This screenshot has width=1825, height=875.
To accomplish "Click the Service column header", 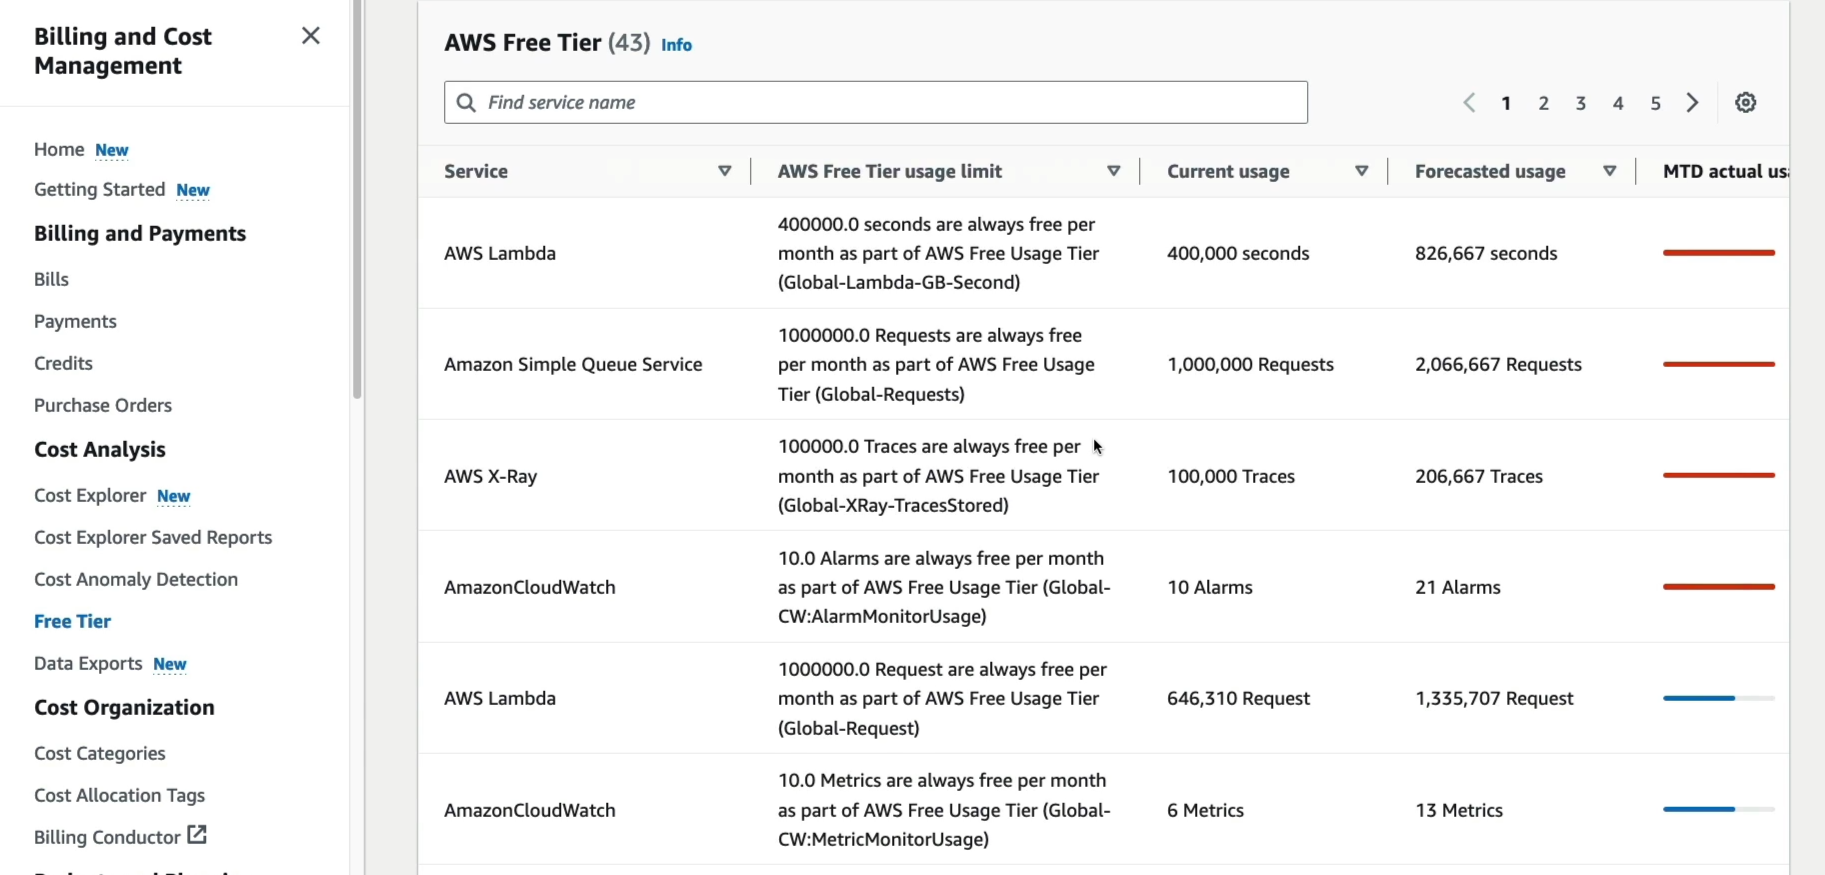I will point(476,171).
